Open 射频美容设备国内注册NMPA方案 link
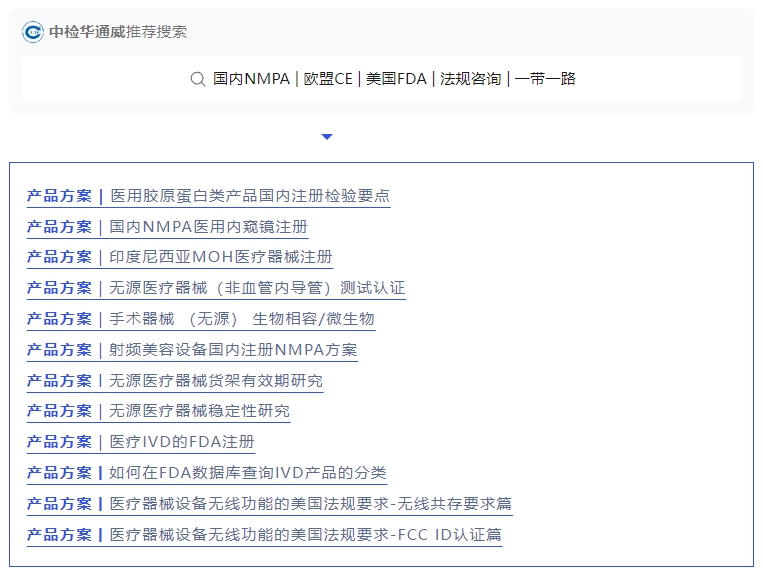The image size is (763, 582). tap(232, 350)
